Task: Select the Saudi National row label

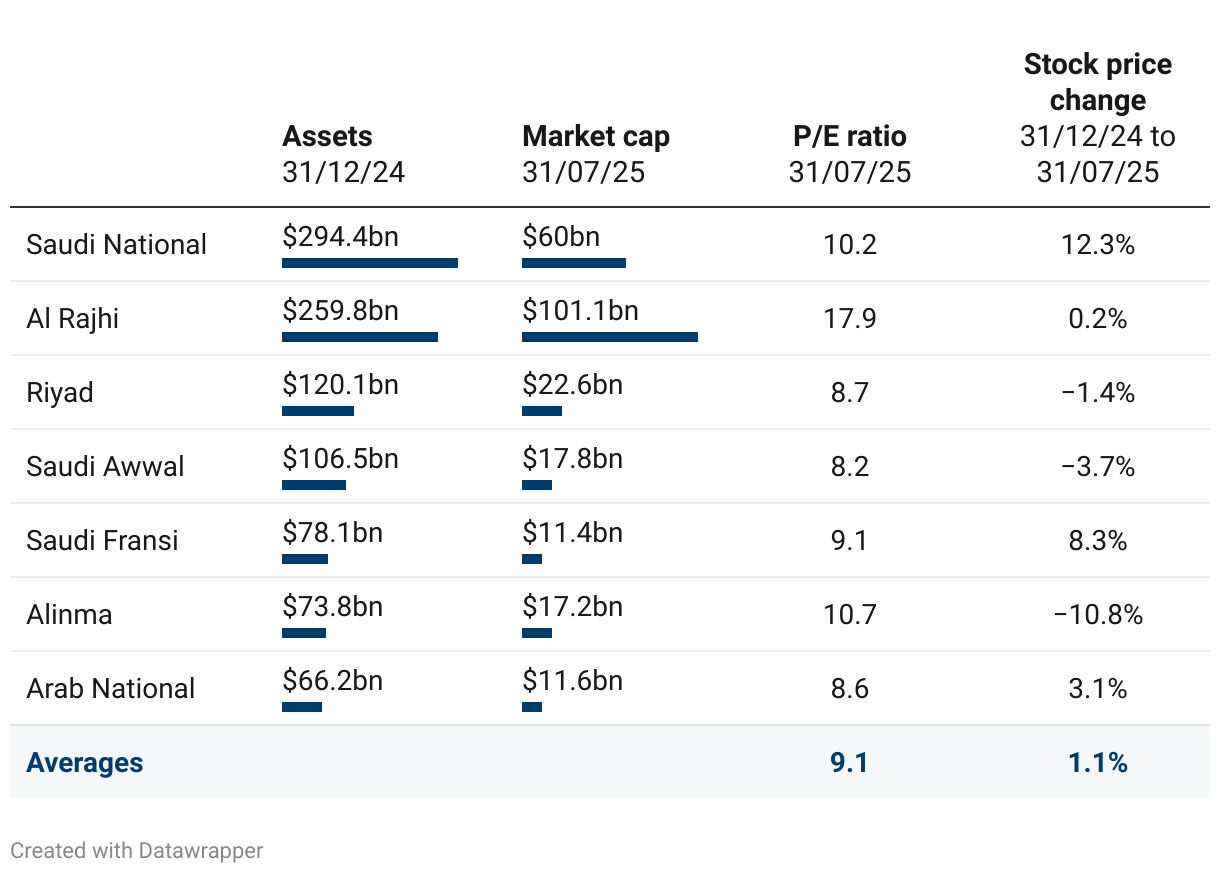Action: click(x=116, y=245)
